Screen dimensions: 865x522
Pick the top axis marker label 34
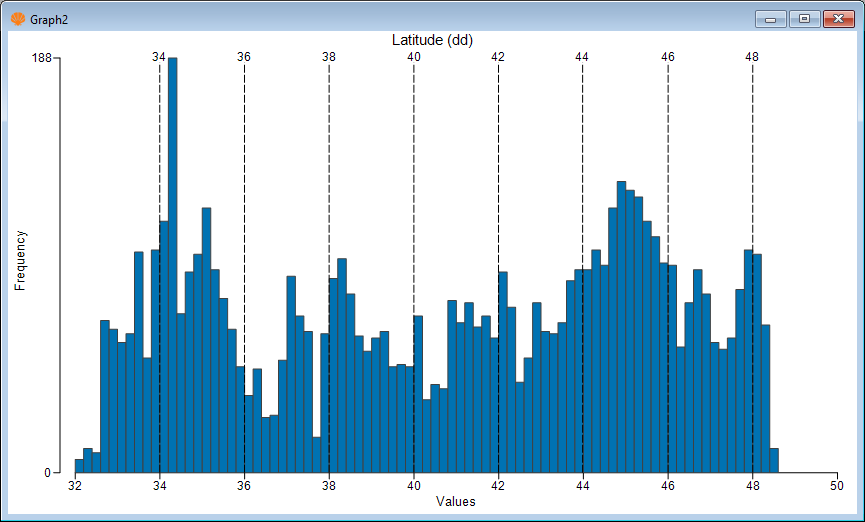click(159, 57)
